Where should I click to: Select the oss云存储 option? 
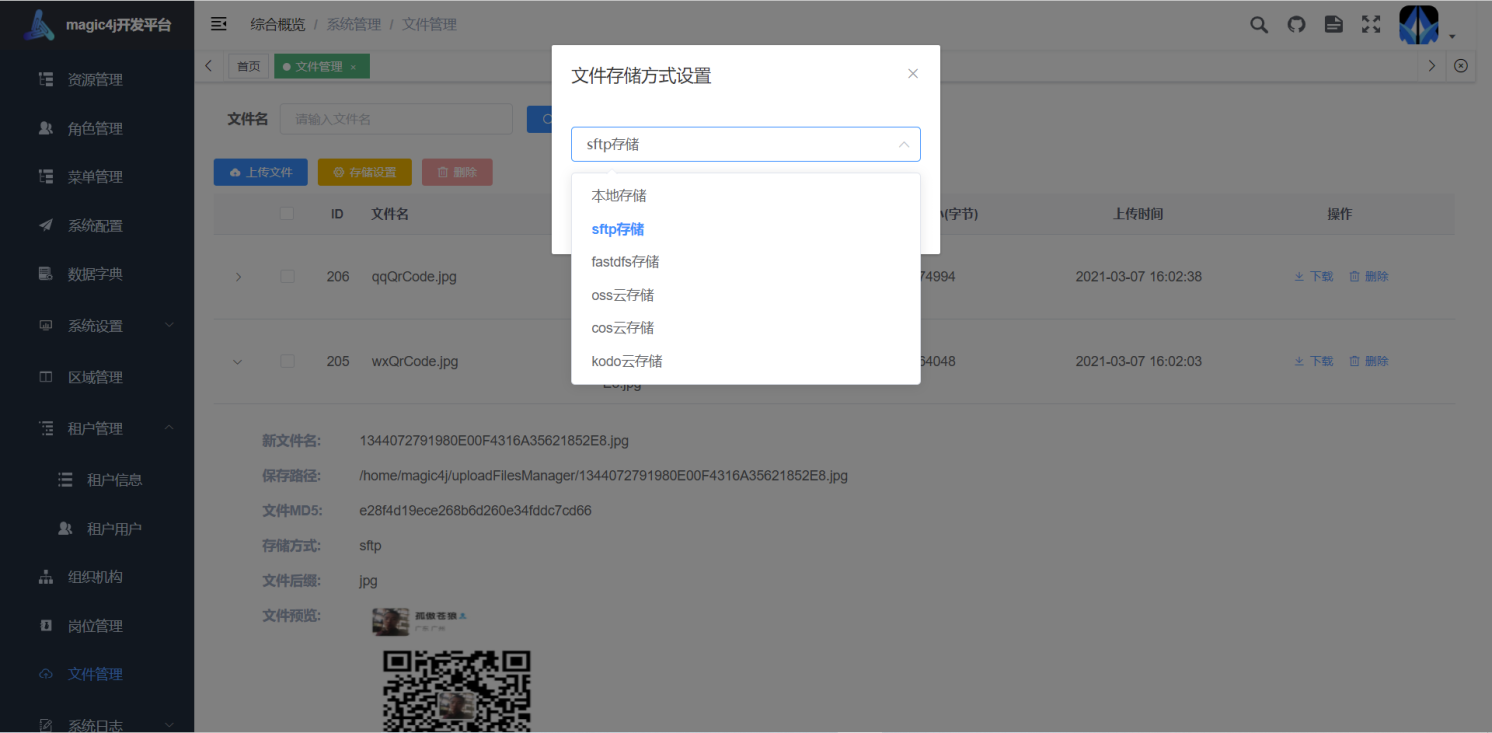pos(622,294)
